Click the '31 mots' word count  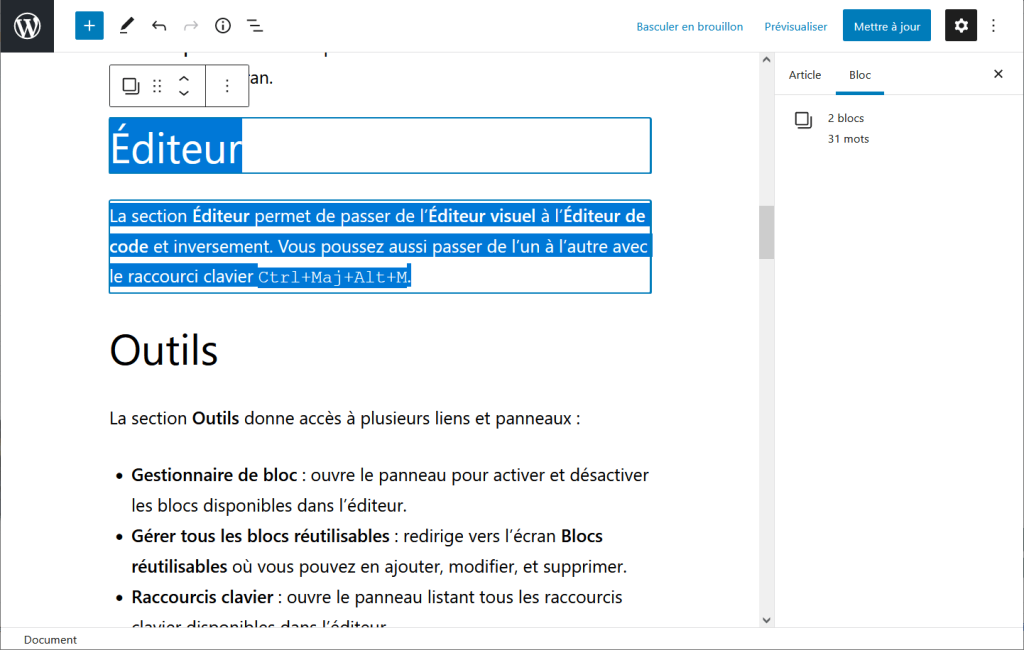pos(848,139)
